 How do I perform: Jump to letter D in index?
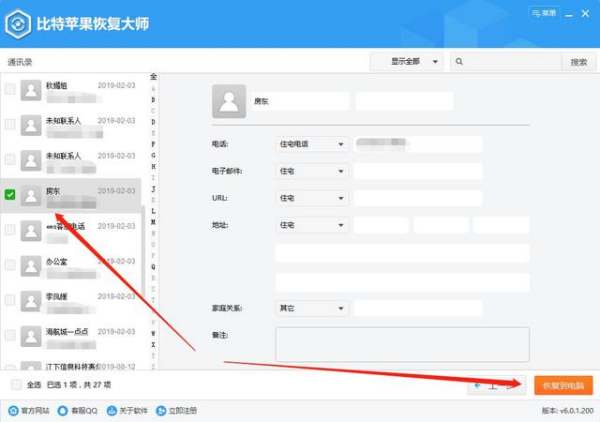153,122
